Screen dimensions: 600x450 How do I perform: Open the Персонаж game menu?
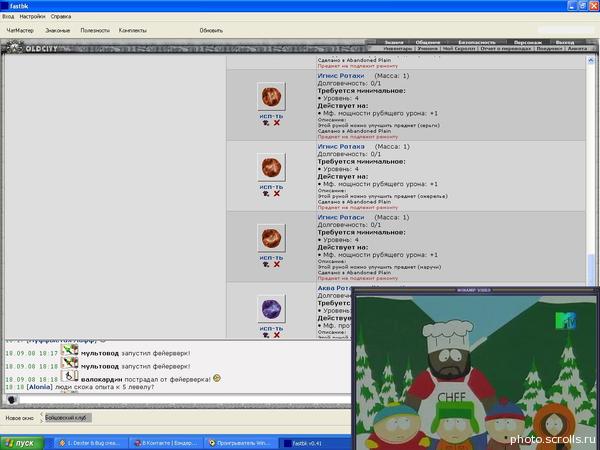point(528,42)
